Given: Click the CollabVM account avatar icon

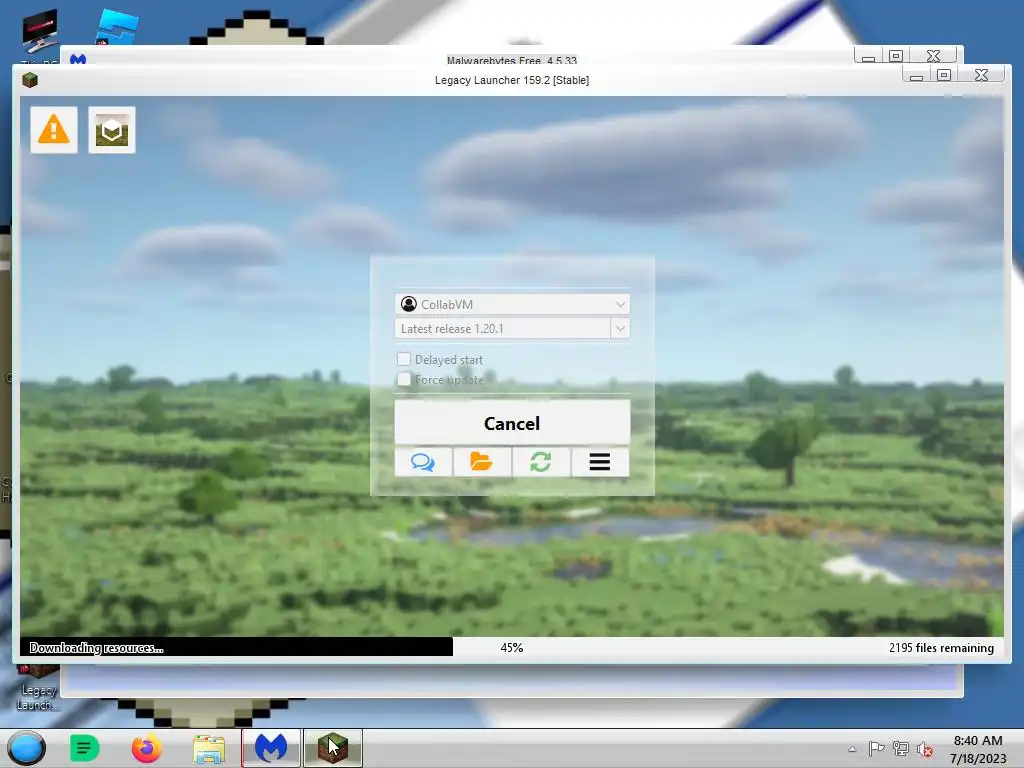Looking at the screenshot, I should (409, 304).
